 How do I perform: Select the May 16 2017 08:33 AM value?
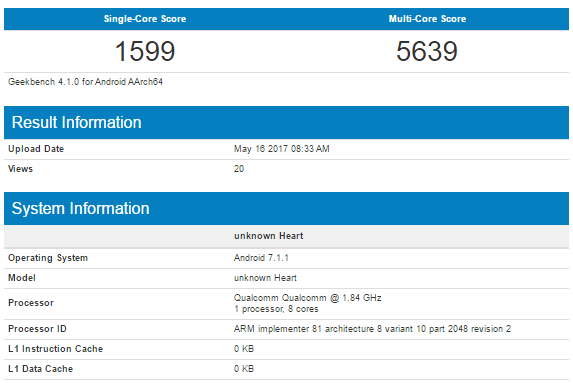pos(281,149)
